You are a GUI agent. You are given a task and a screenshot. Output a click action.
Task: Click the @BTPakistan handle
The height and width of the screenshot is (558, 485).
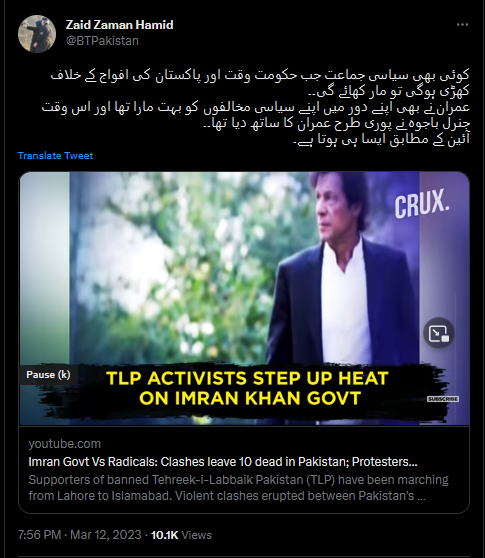click(x=102, y=41)
